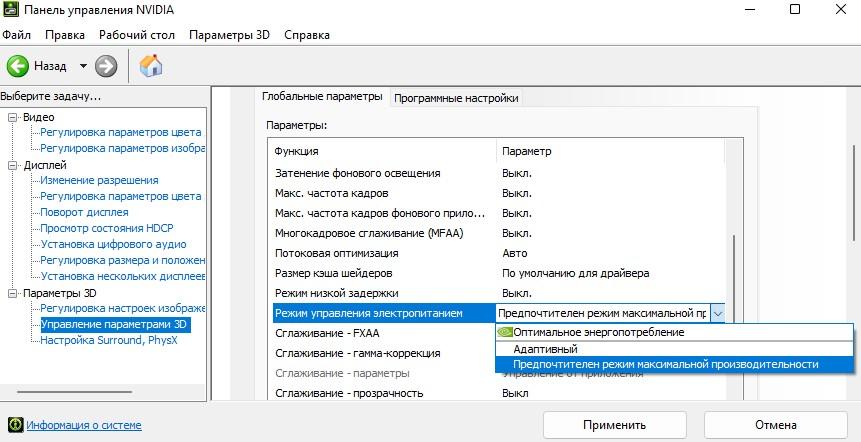
Task: Click the System Information icon
Action: pos(16,424)
